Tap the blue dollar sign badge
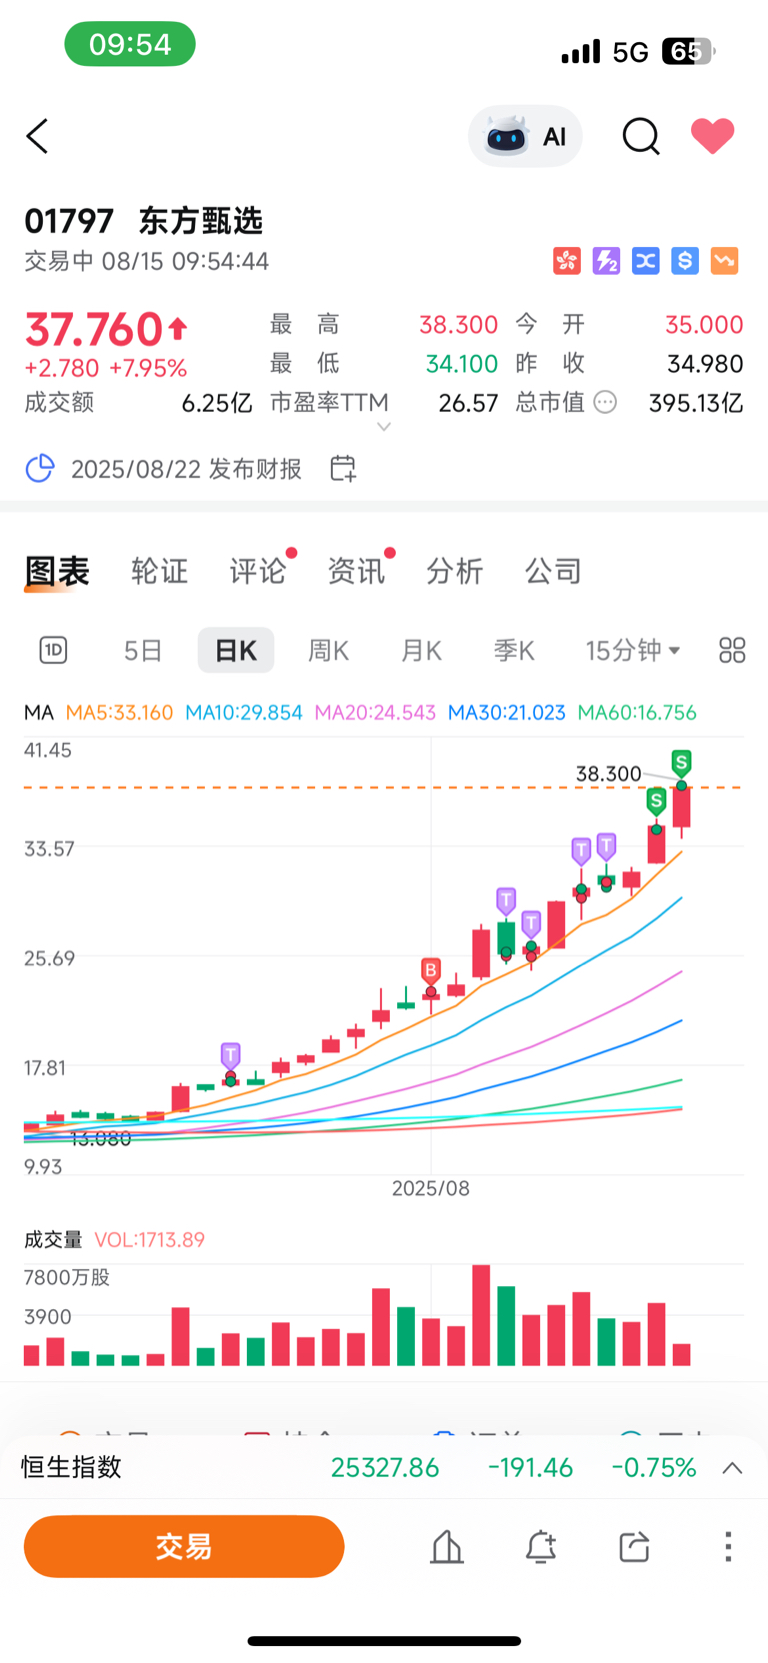This screenshot has width=768, height=1663. coord(685,261)
